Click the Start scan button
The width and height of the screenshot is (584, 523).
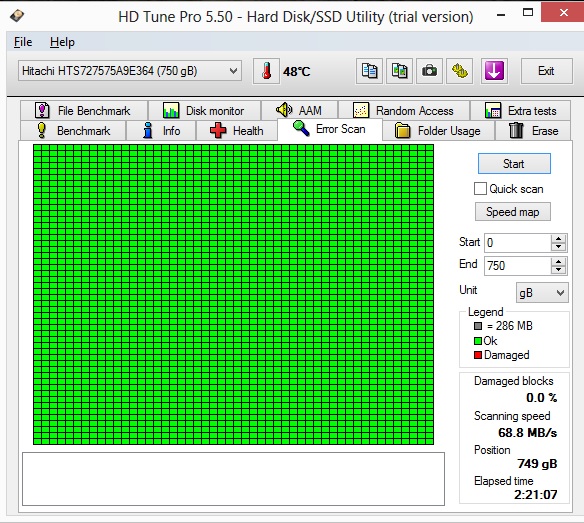[514, 164]
